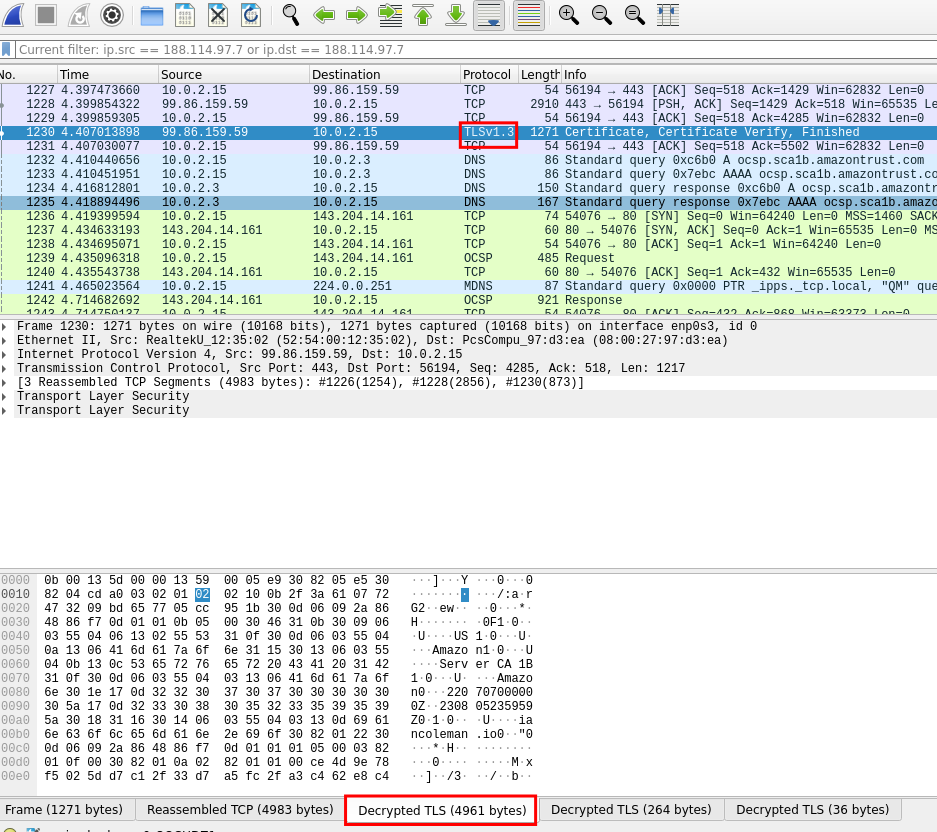937x832 pixels.
Task: Open the Reassembled TCP (4983 bytes) tab
Action: click(240, 810)
